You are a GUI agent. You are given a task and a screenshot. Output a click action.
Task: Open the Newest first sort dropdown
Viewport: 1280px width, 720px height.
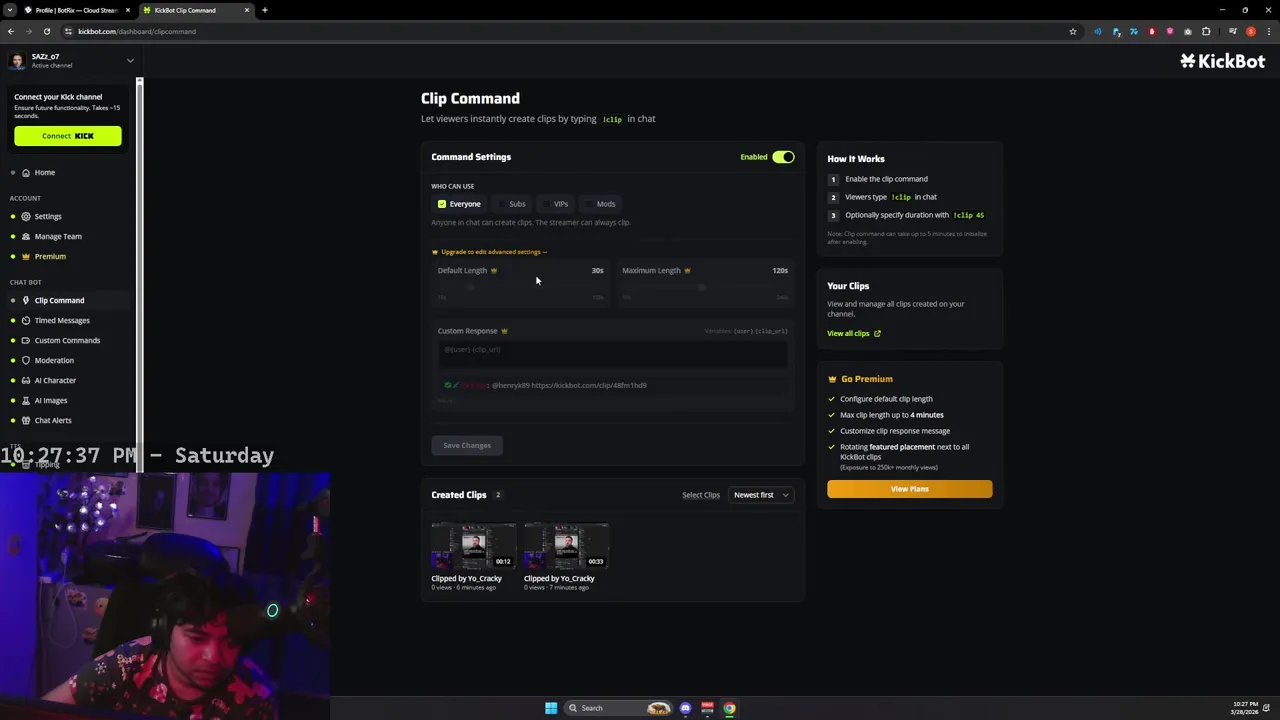tap(762, 495)
